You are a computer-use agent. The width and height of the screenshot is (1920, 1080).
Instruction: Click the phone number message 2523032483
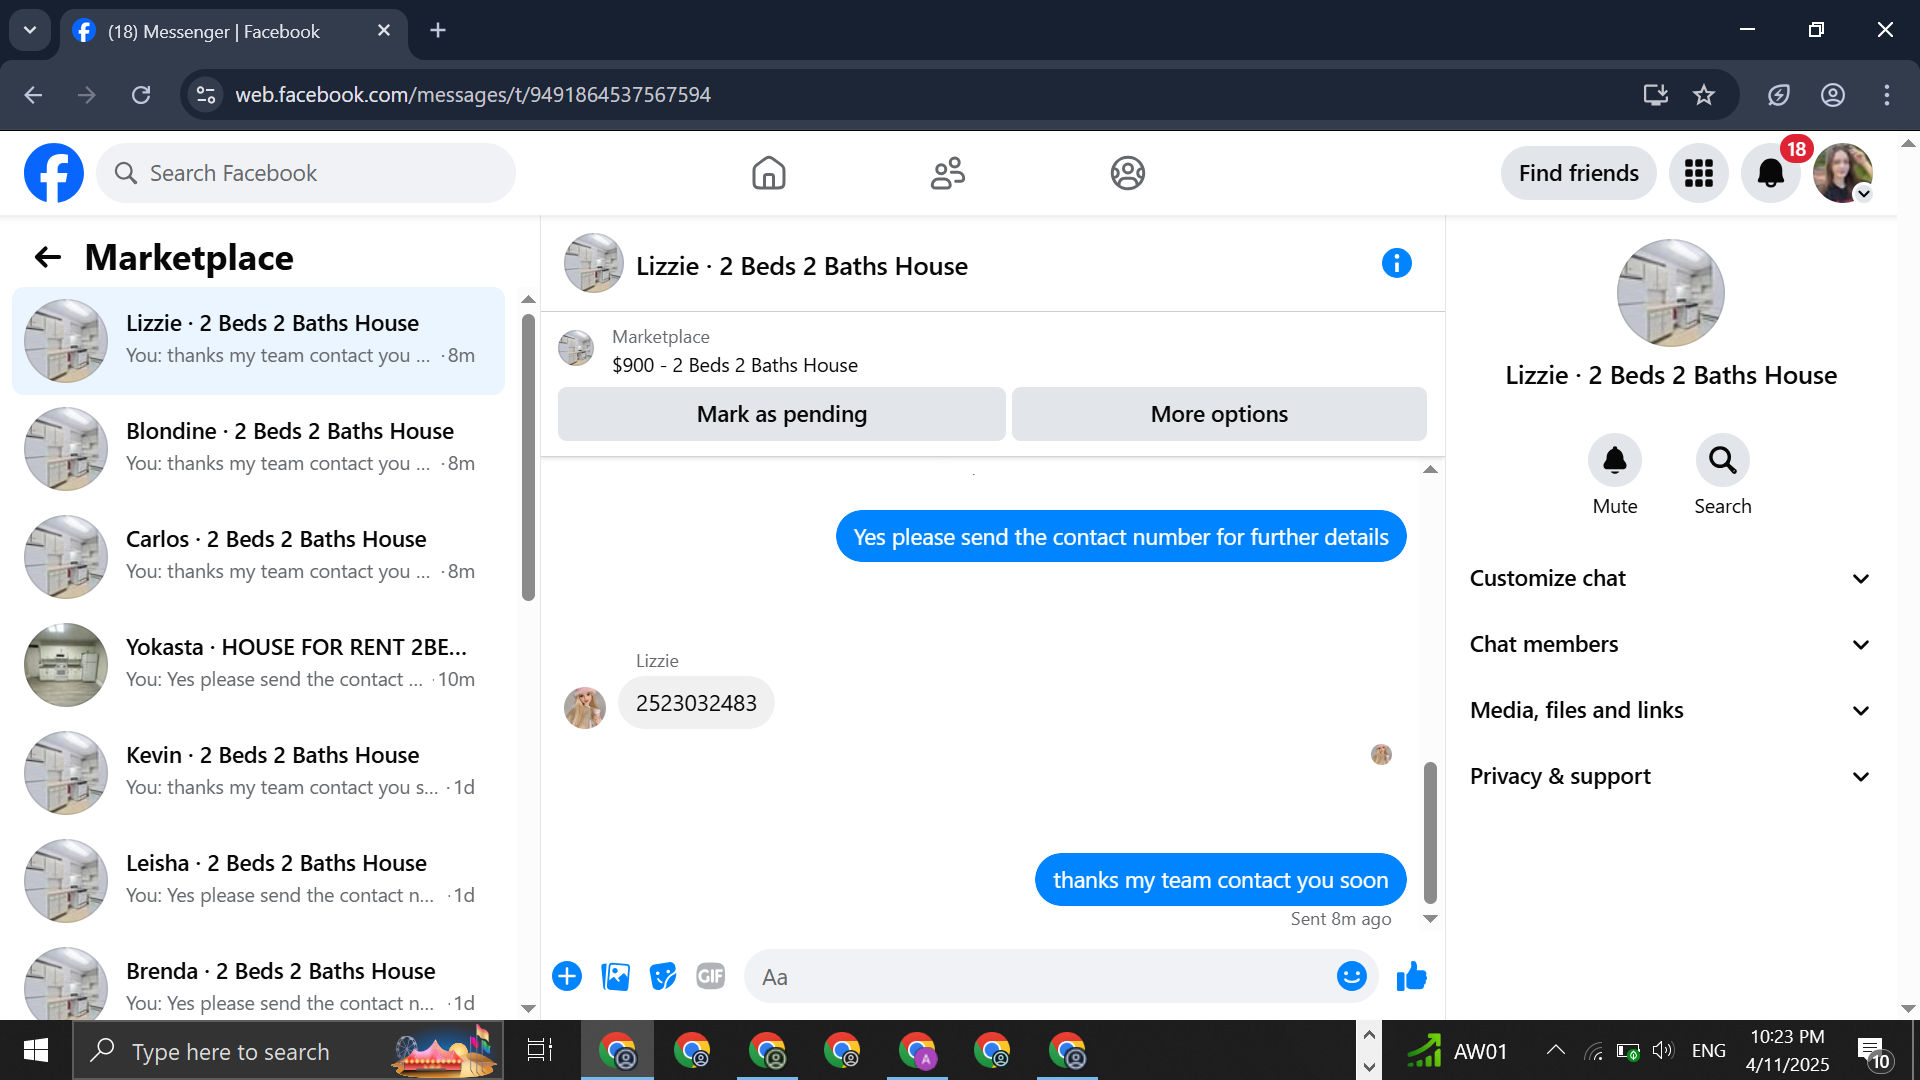[696, 703]
